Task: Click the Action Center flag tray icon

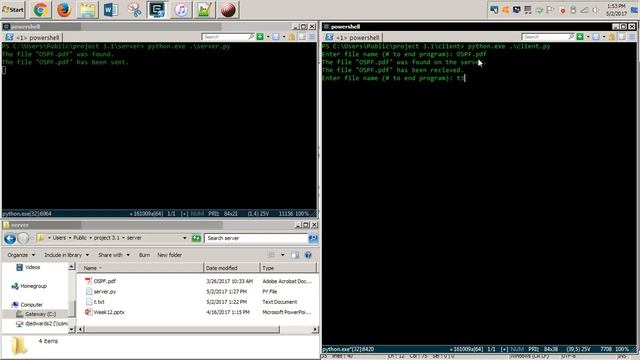Action: [x=550, y=10]
